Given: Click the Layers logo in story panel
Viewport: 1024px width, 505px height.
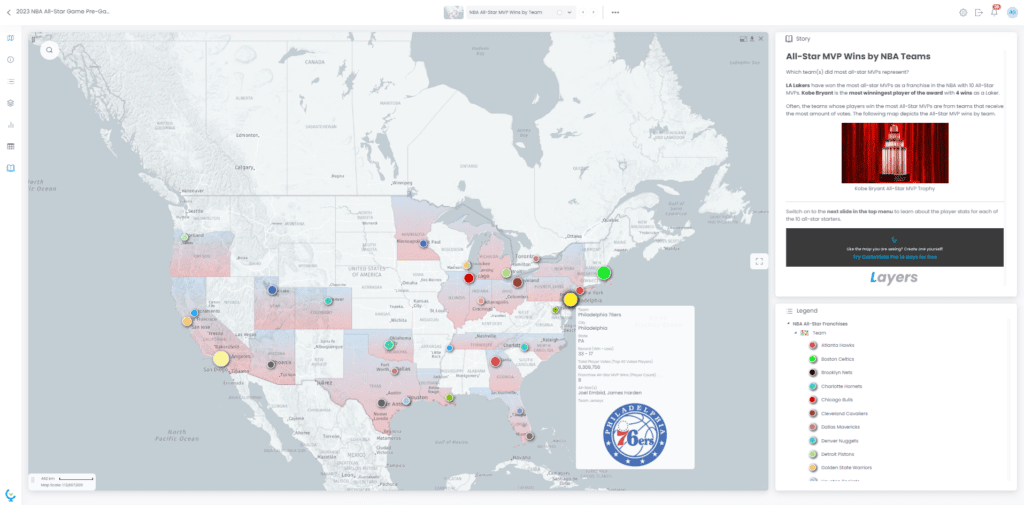Looking at the screenshot, I should (894, 278).
